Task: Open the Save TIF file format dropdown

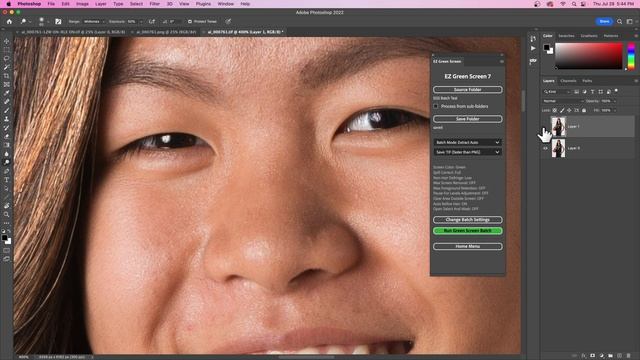Action: point(467,152)
